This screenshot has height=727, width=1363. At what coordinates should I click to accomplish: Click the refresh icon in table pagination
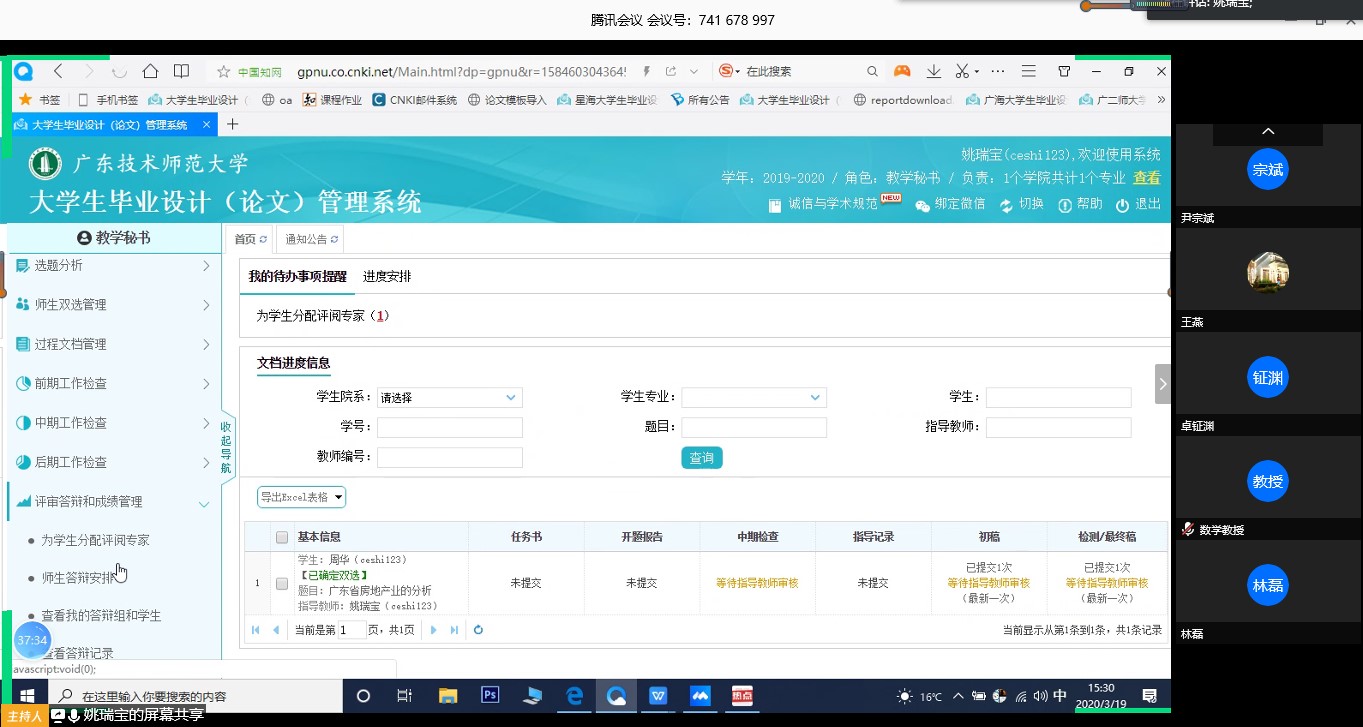478,630
